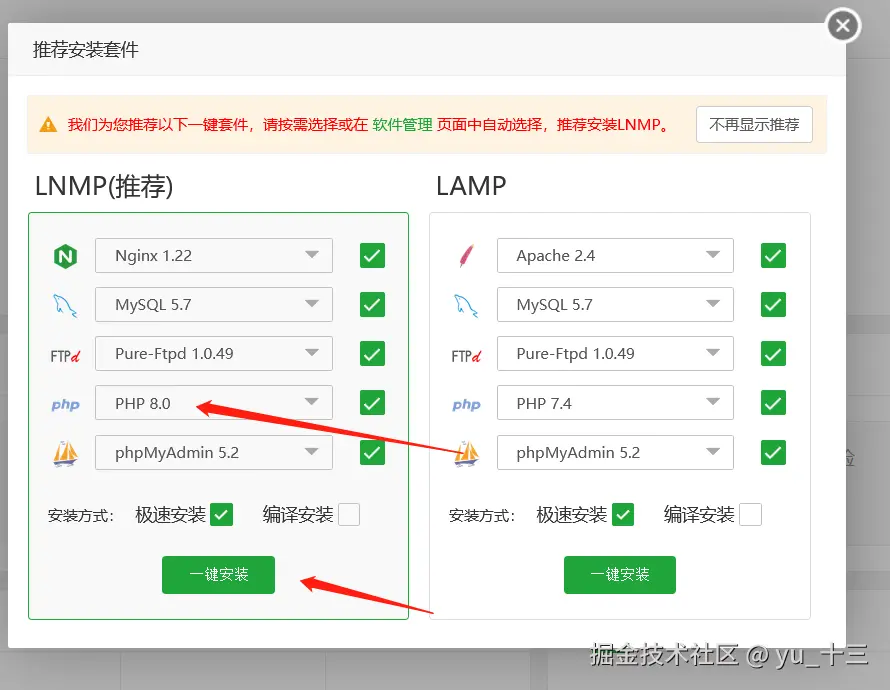This screenshot has height=690, width=890.
Task: Uncheck phpMyAdmin 5.2 in LNMP
Action: [372, 452]
